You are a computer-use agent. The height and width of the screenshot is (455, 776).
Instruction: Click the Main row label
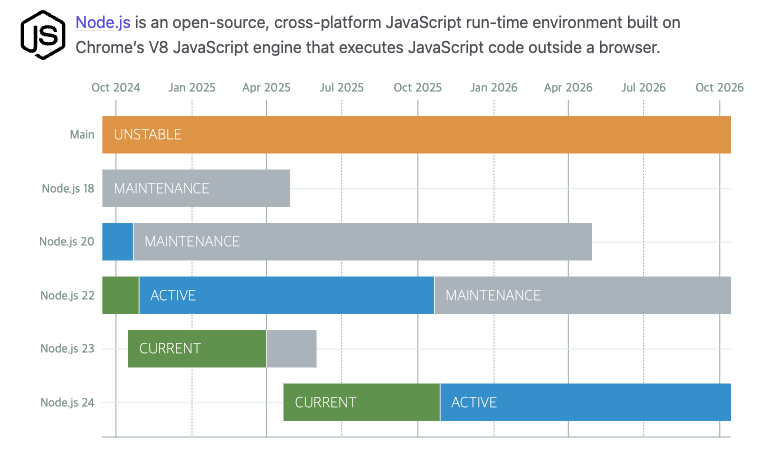tap(82, 135)
